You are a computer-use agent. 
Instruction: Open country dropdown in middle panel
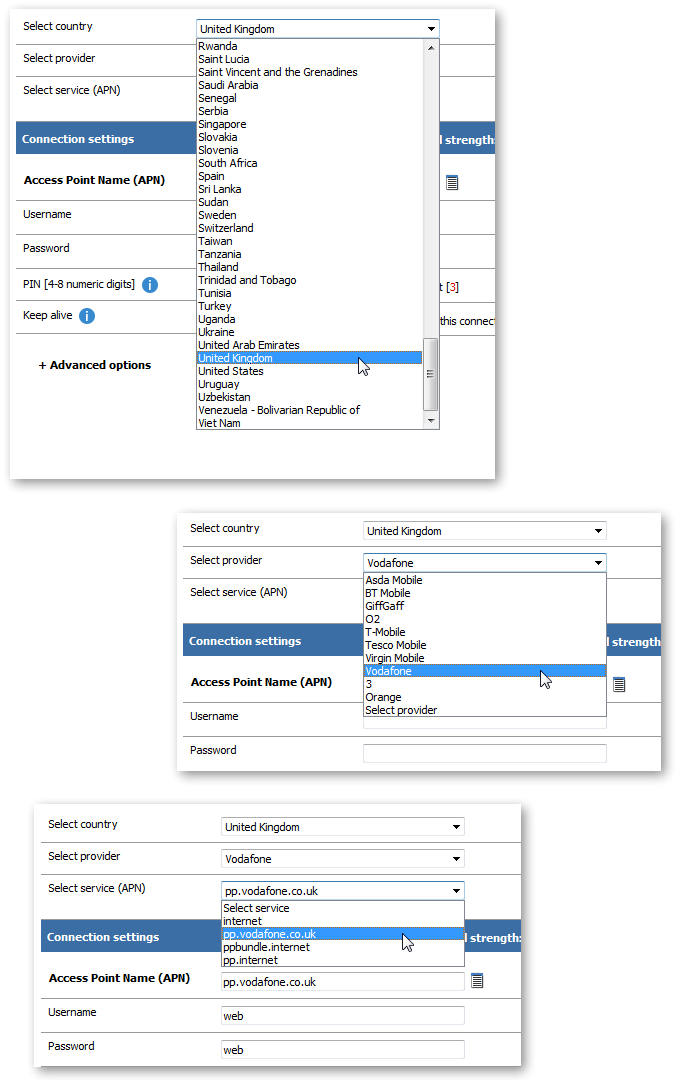(x=484, y=531)
